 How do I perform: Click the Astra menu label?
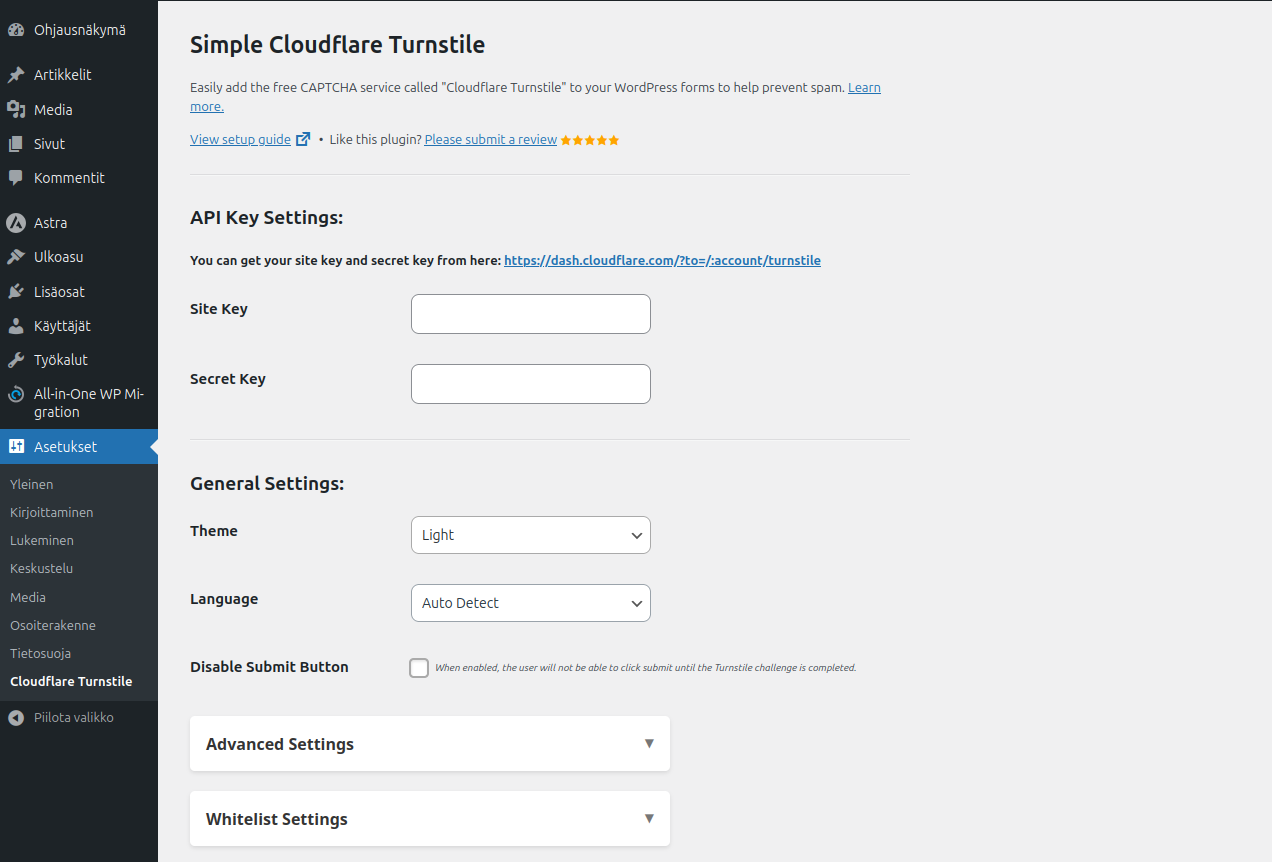coord(51,223)
